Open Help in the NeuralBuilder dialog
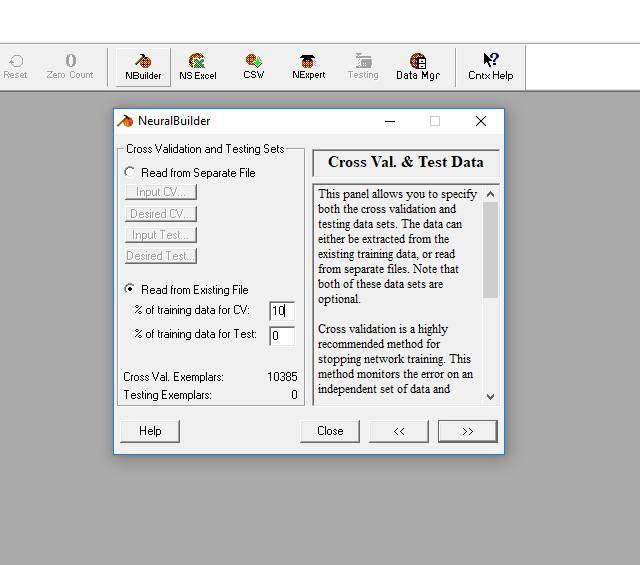Screen dimensions: 640x565 click(x=150, y=431)
